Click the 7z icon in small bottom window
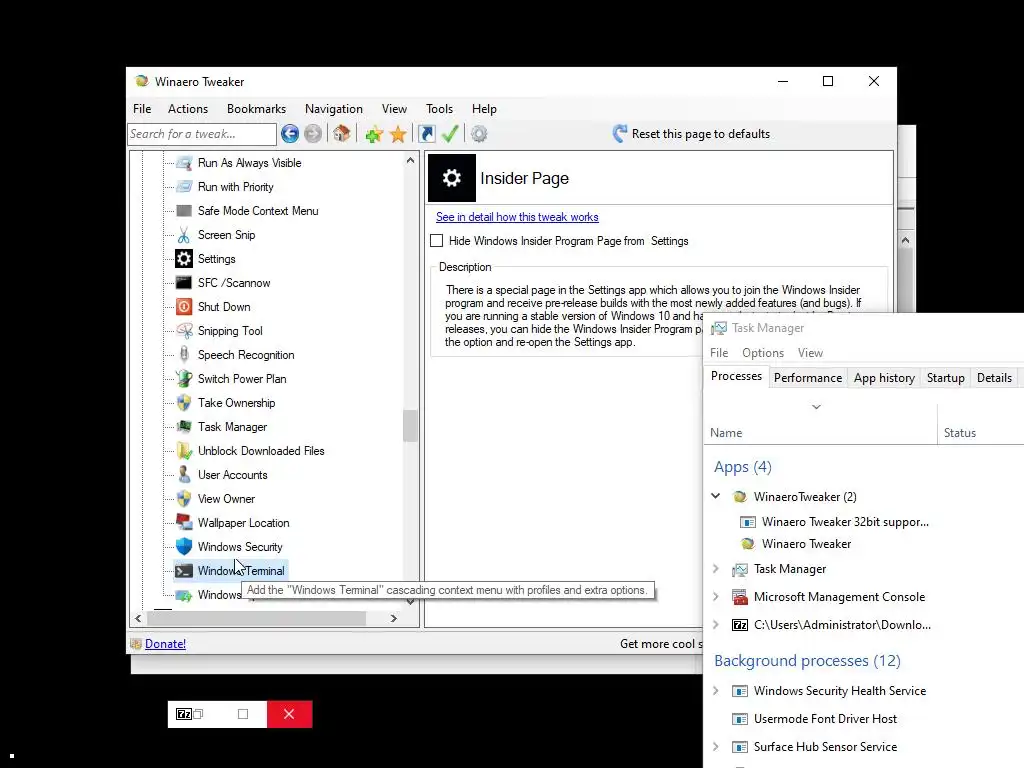 (184, 714)
